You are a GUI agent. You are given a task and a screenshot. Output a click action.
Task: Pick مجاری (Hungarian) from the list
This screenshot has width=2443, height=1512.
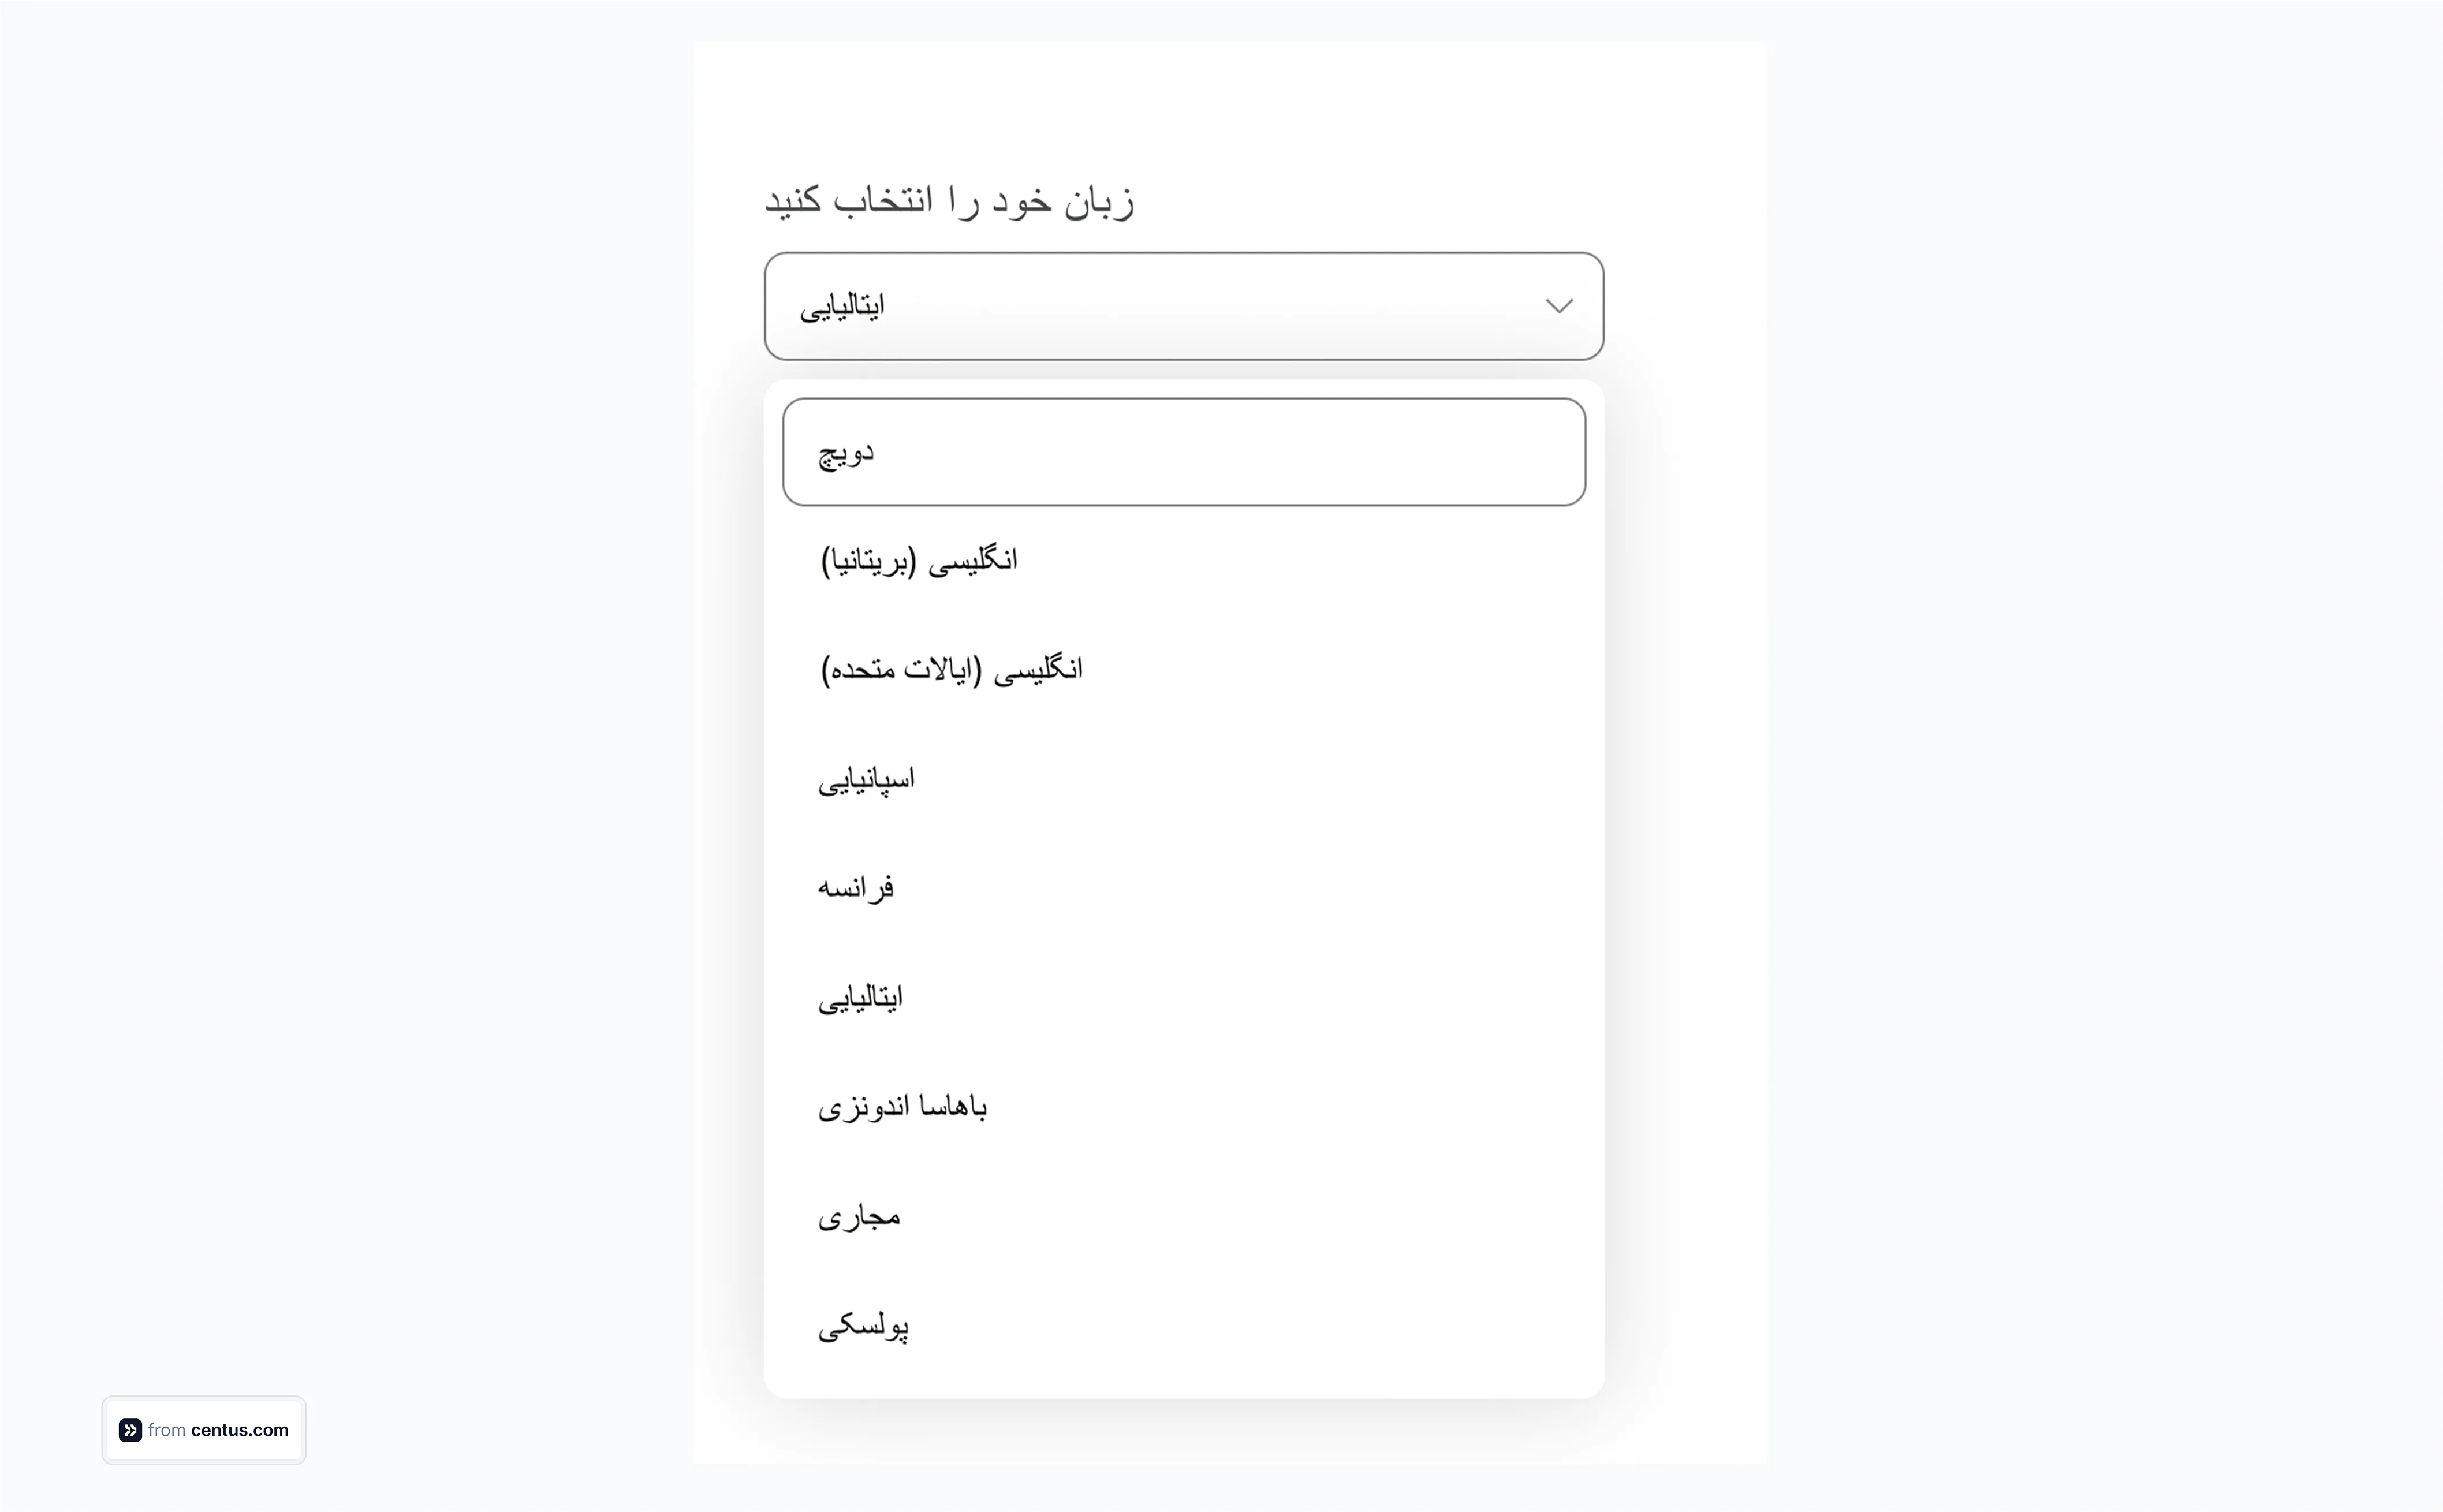(x=859, y=1217)
